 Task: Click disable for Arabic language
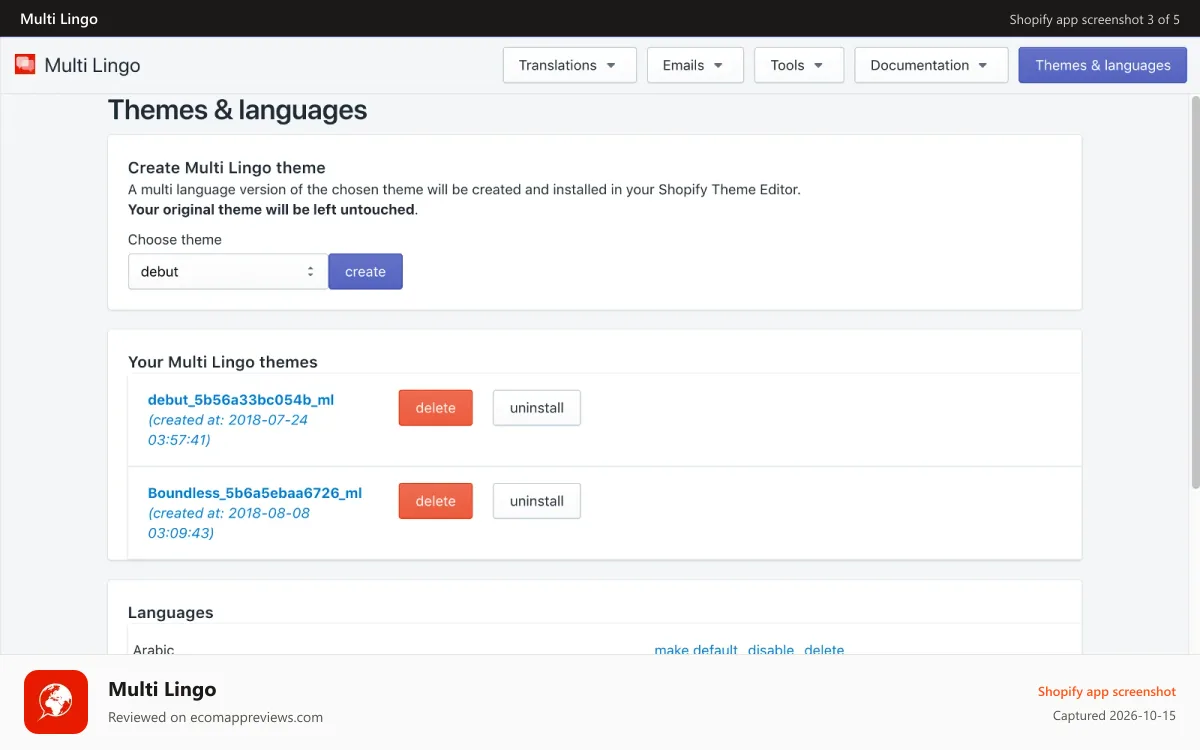[x=771, y=650]
